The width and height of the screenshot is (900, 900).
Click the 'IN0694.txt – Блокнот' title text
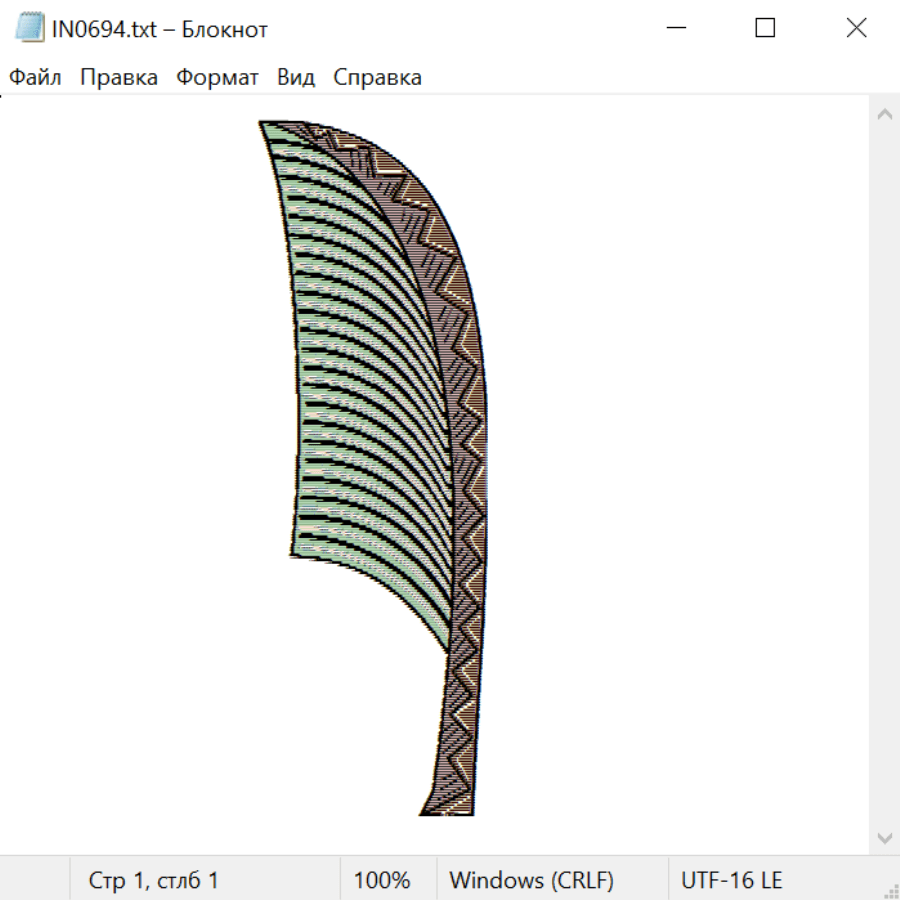160,29
